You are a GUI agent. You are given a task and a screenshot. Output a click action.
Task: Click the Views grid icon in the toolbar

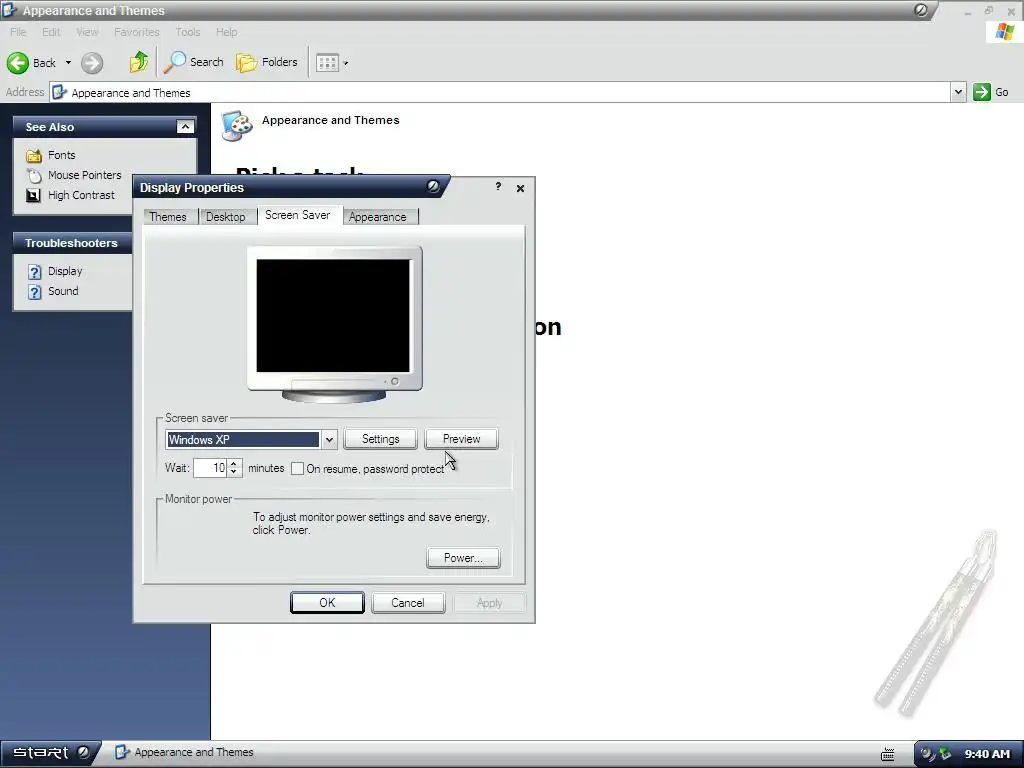(327, 63)
